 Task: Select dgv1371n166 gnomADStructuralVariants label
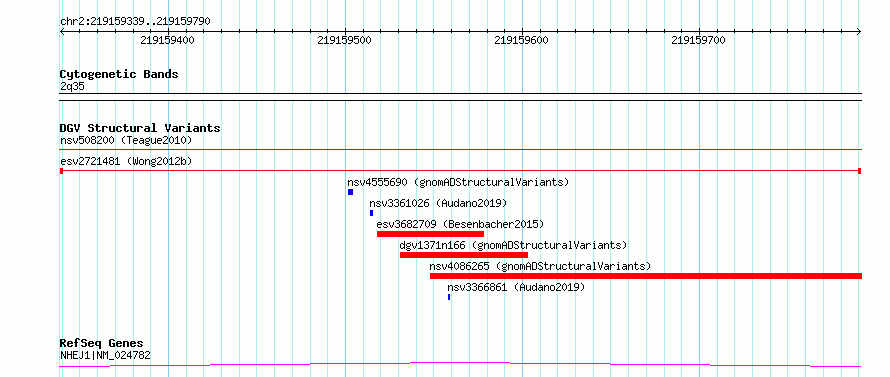pos(513,245)
